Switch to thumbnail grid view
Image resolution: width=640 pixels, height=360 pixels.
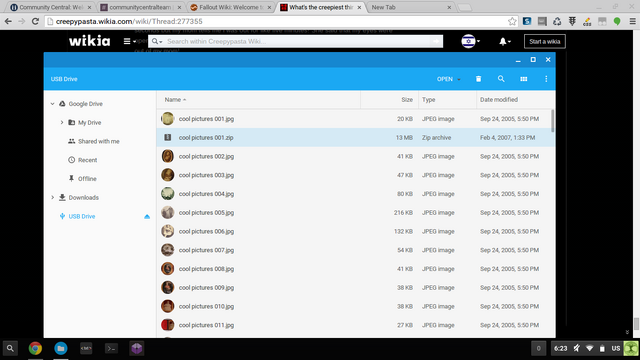point(524,79)
